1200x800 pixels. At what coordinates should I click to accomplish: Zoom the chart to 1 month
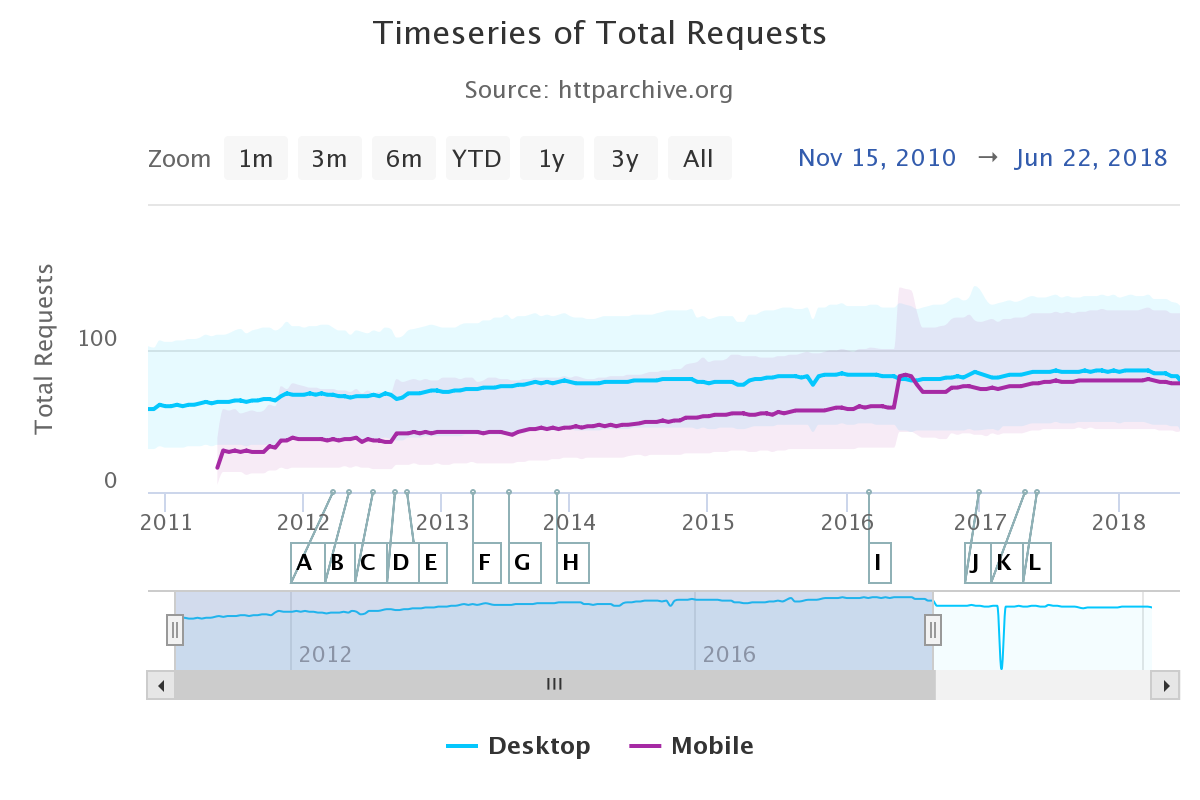tap(256, 157)
